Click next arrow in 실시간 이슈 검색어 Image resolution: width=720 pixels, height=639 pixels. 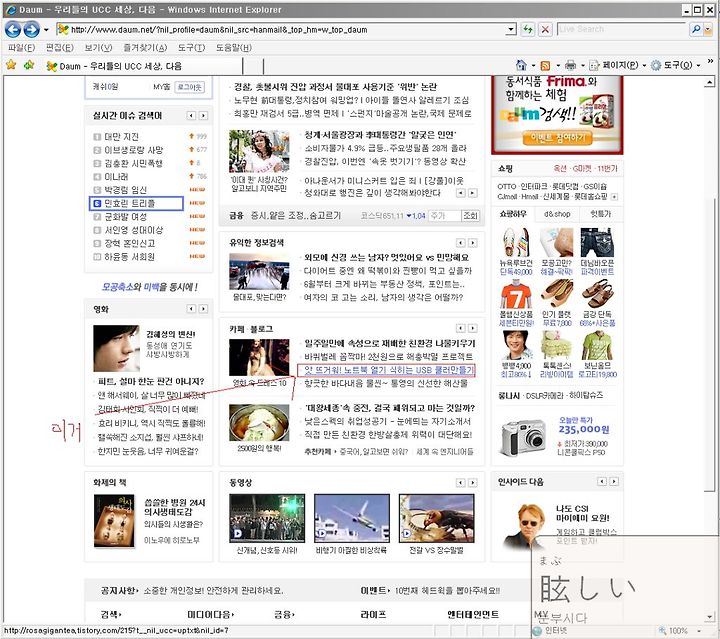pyautogui.click(x=203, y=116)
